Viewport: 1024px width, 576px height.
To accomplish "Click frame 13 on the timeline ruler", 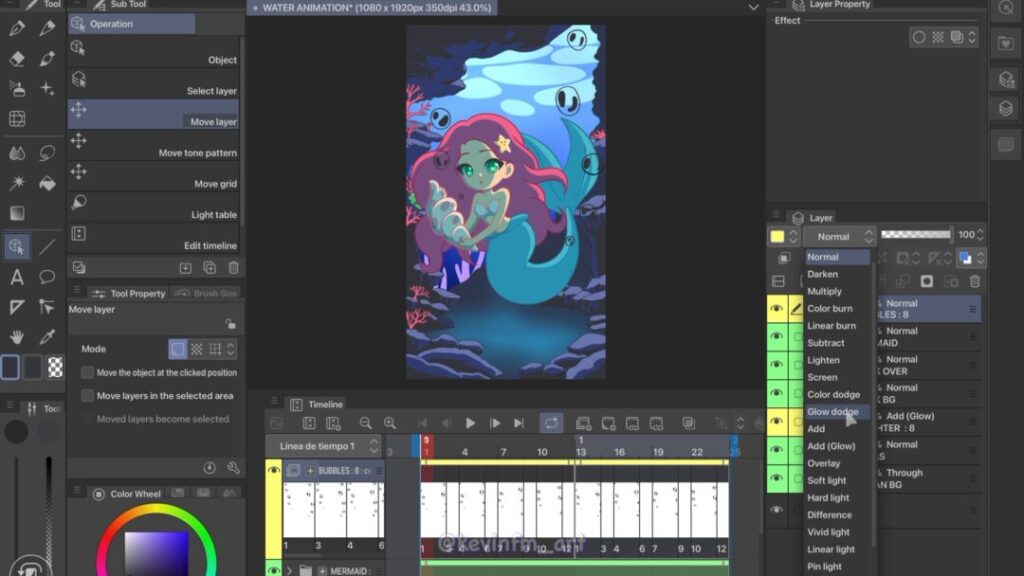I will pyautogui.click(x=581, y=452).
